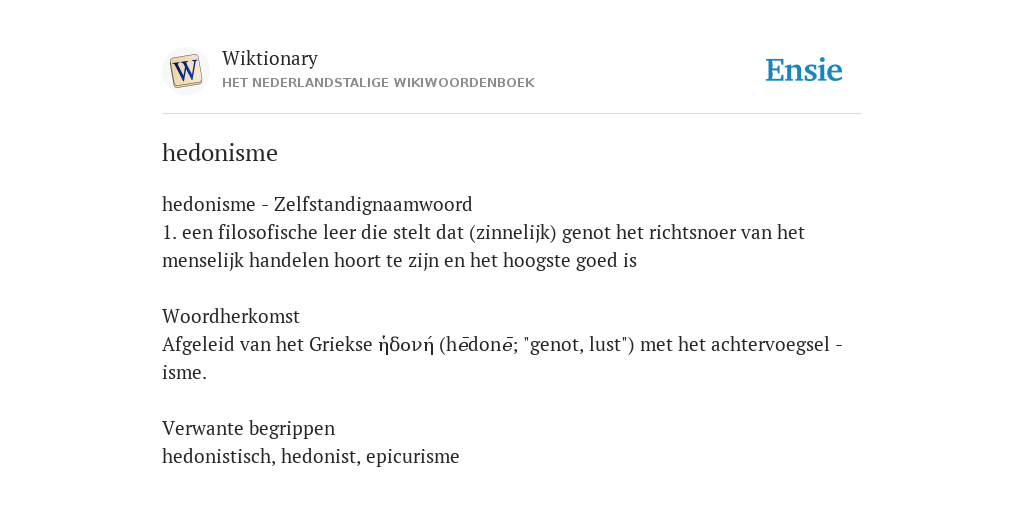Click the Greek word ἡδονή

coord(406,345)
